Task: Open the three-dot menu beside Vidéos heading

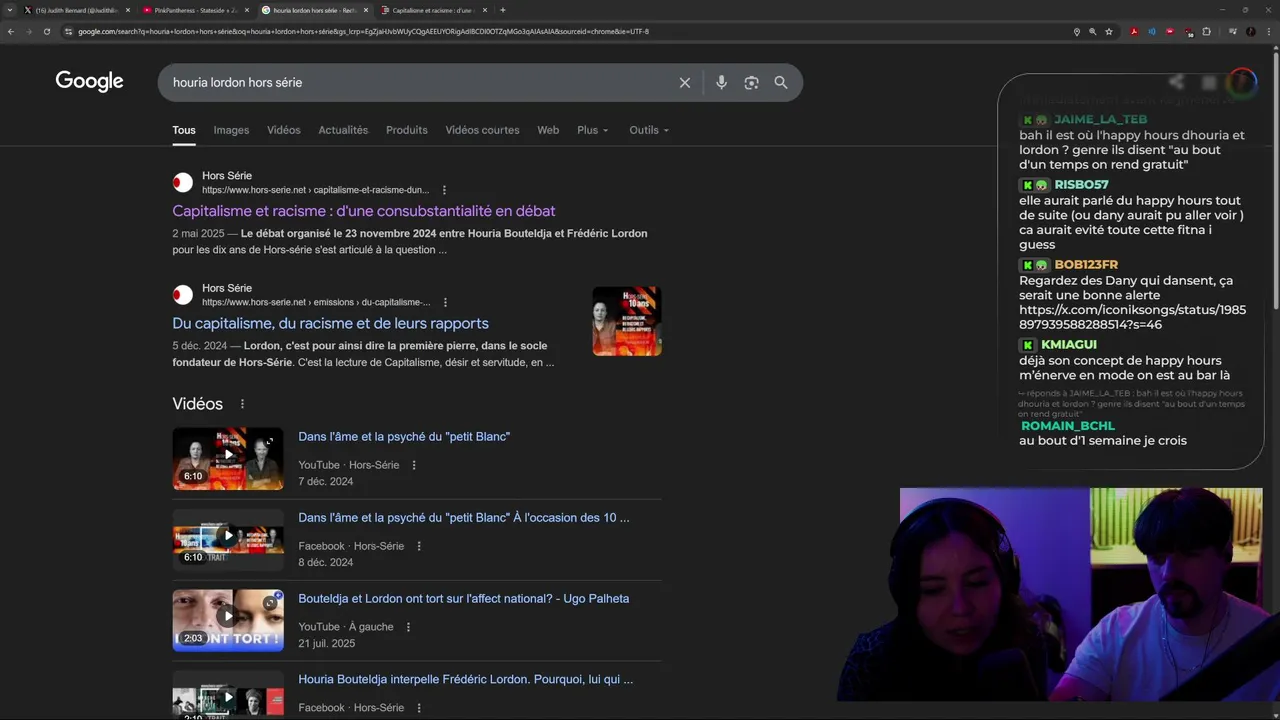Action: (x=242, y=404)
